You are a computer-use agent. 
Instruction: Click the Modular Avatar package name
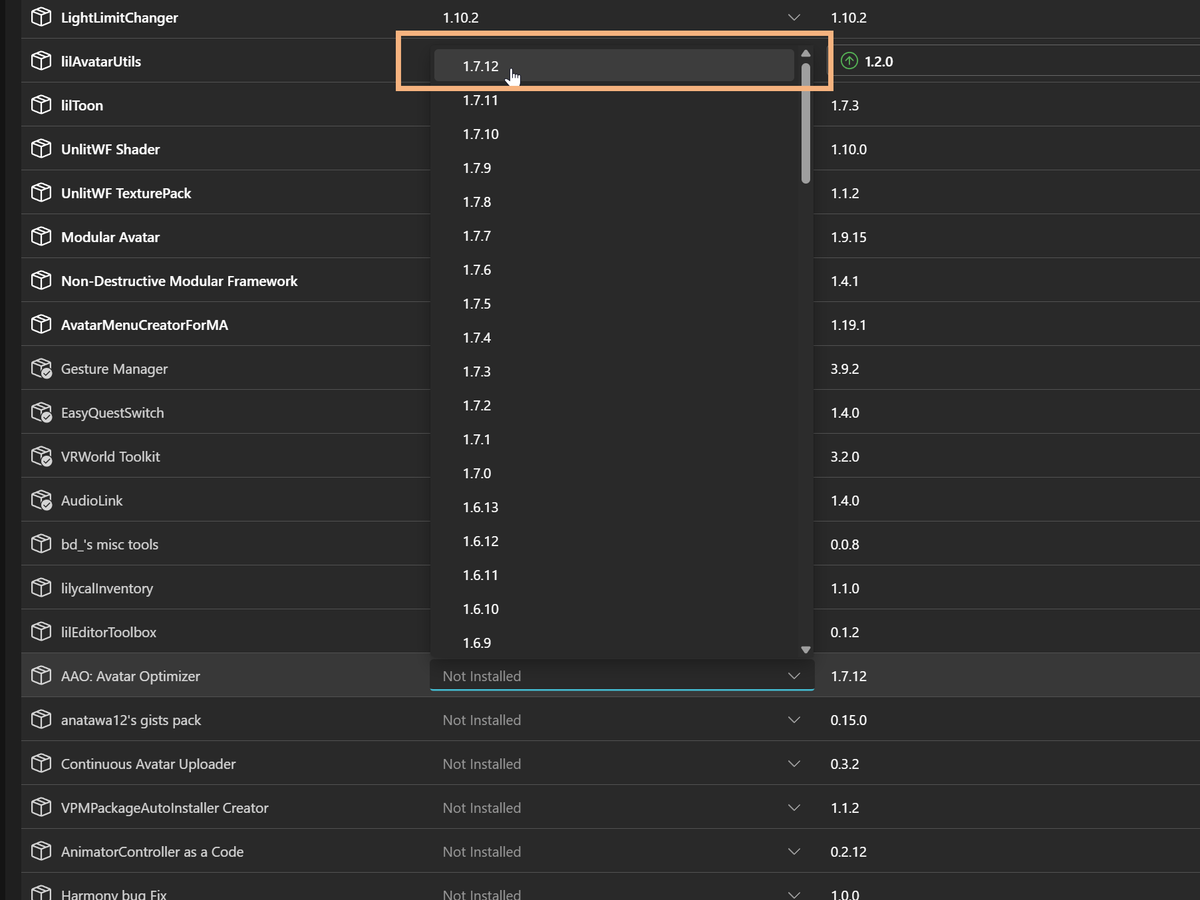[110, 237]
